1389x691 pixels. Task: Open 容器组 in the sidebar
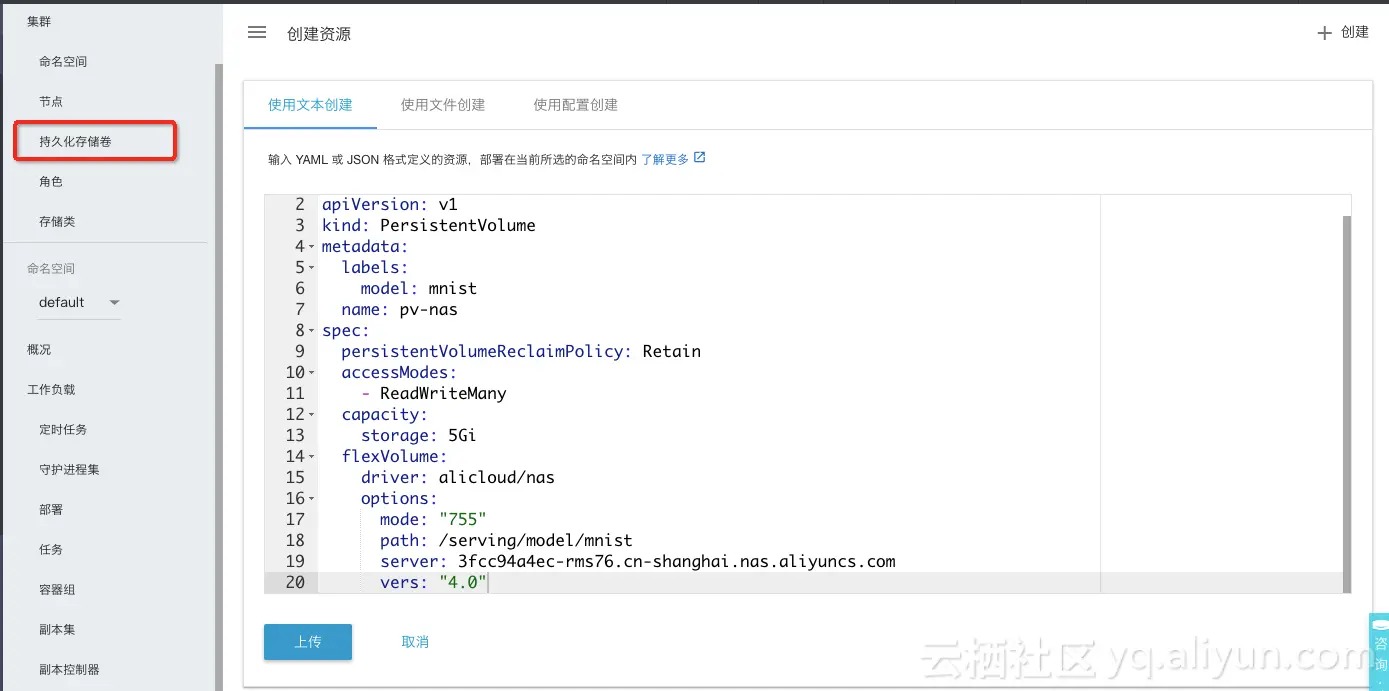pos(57,590)
